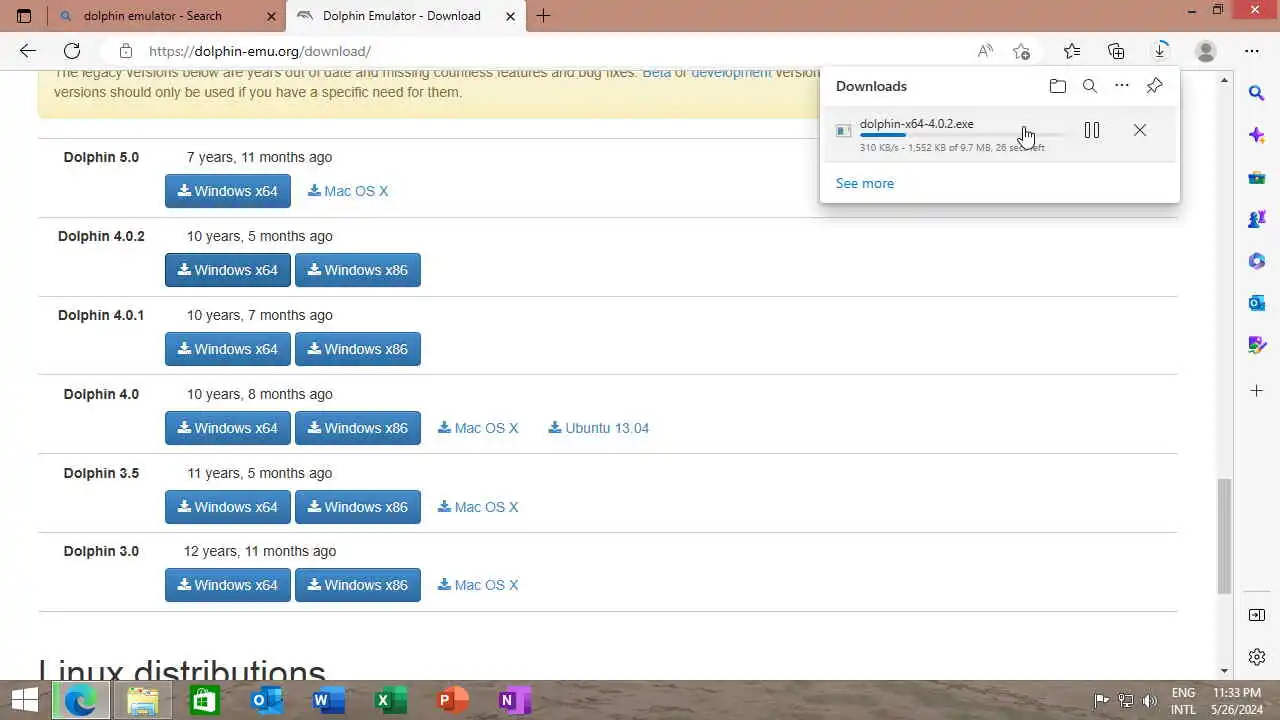This screenshot has height=720, width=1280.
Task: Launch PowerPoint from taskbar
Action: [453, 701]
